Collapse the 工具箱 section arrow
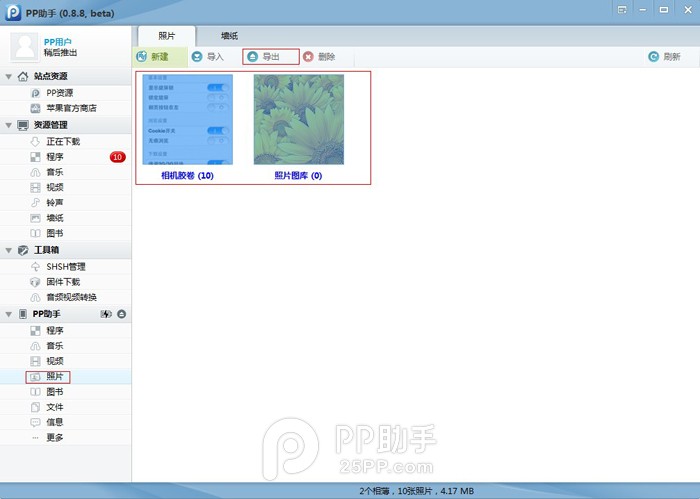 tap(8, 250)
